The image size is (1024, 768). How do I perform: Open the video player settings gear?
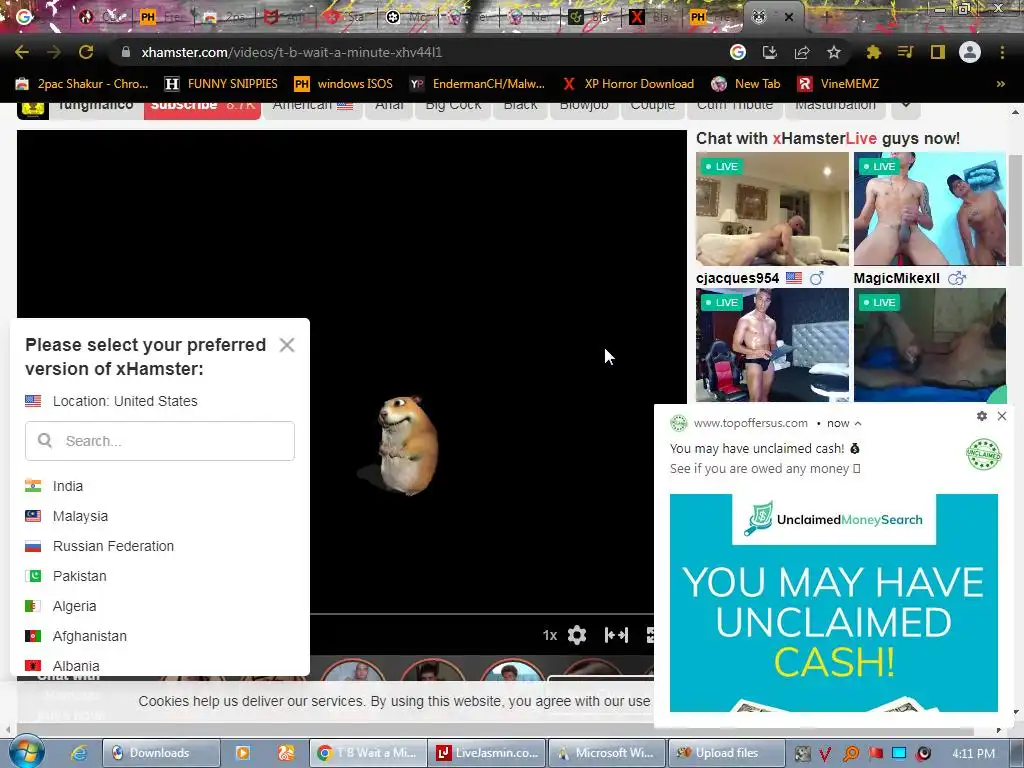[x=577, y=635]
